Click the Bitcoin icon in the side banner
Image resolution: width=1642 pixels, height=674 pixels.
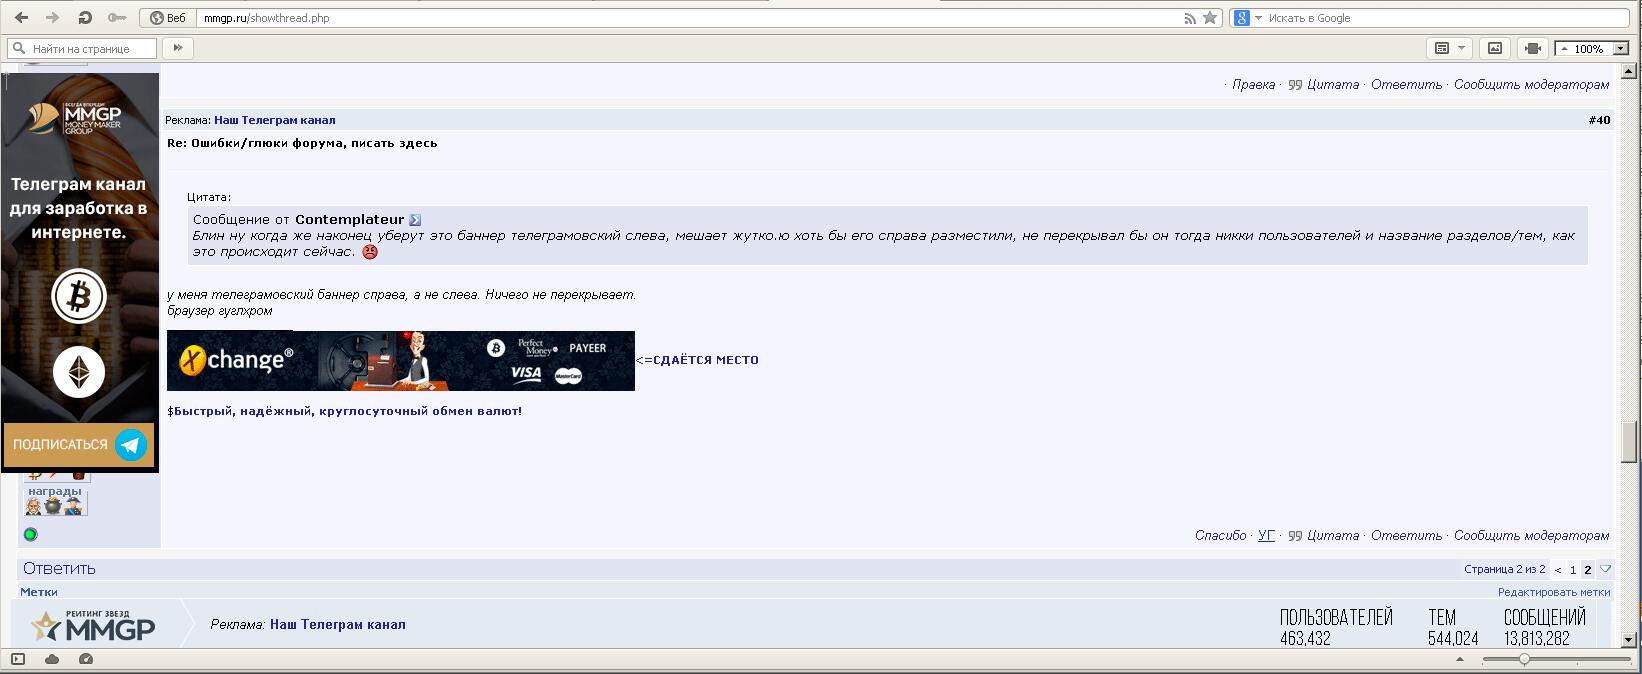coord(79,296)
